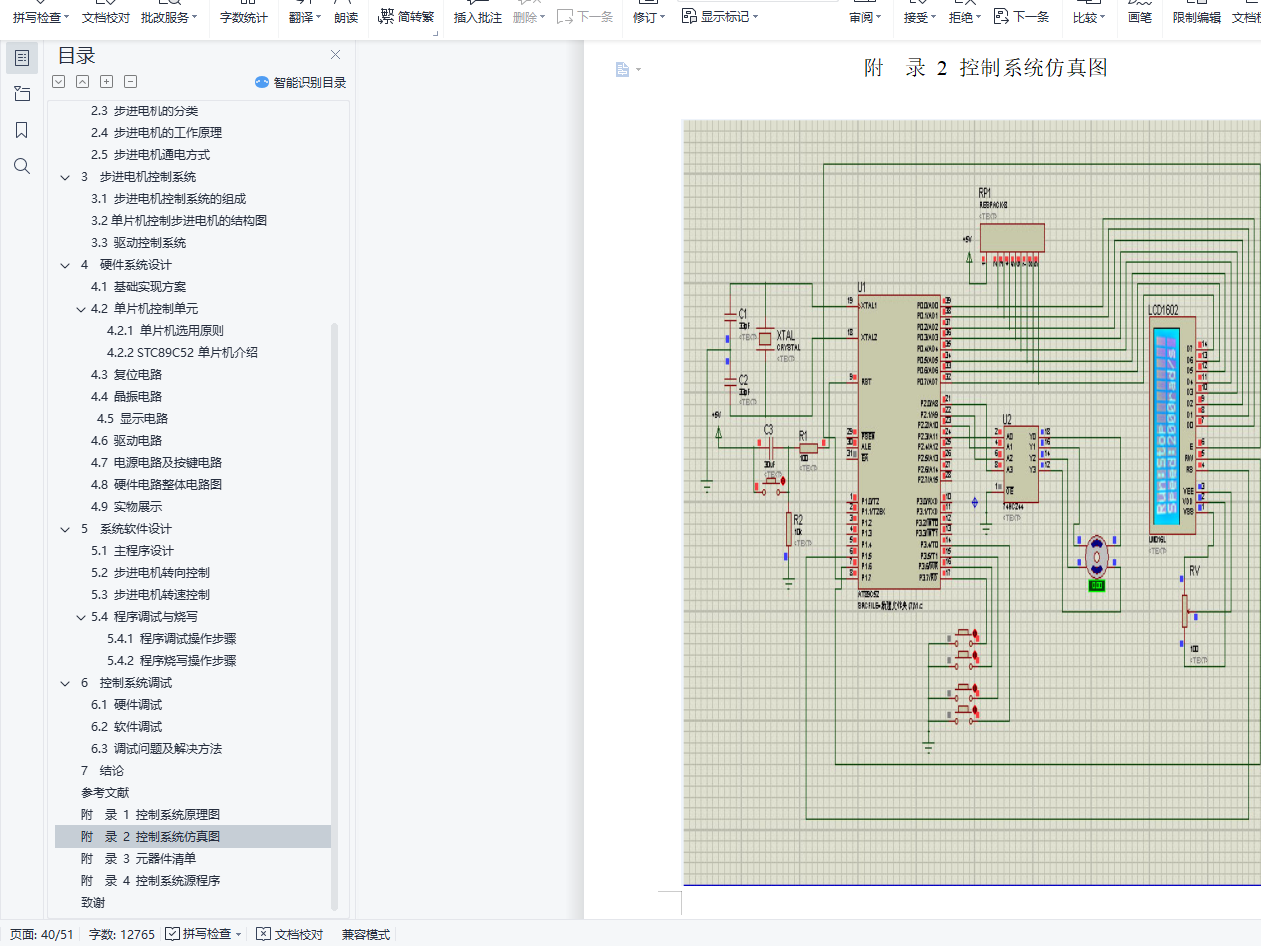Go to 附录 1 控制系统原理图
Viewport: 1261px width, 946px height.
pyautogui.click(x=150, y=815)
